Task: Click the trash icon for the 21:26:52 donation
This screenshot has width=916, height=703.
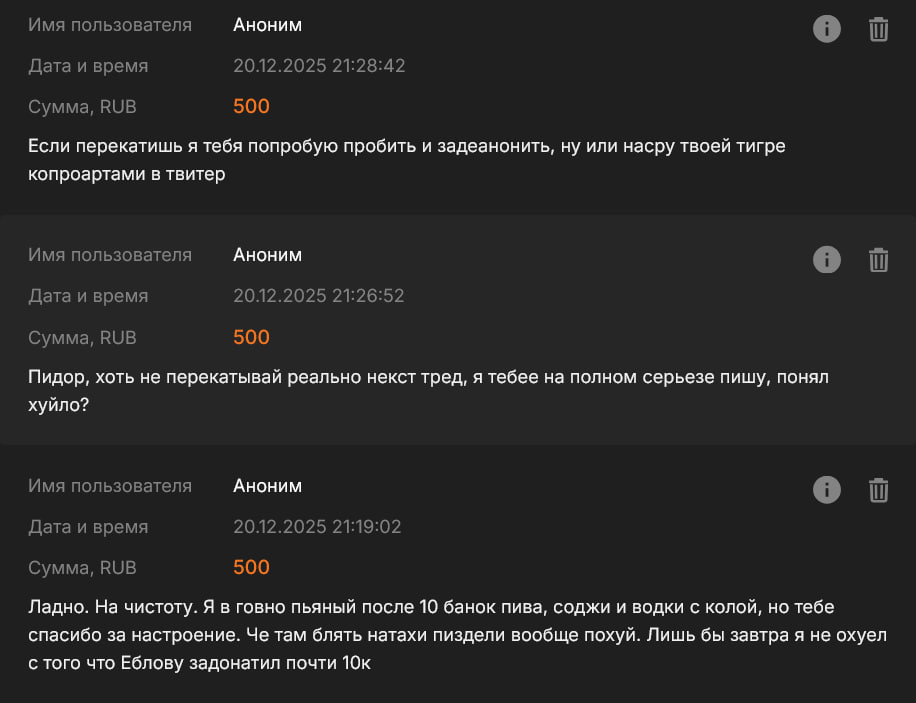Action: pyautogui.click(x=878, y=260)
